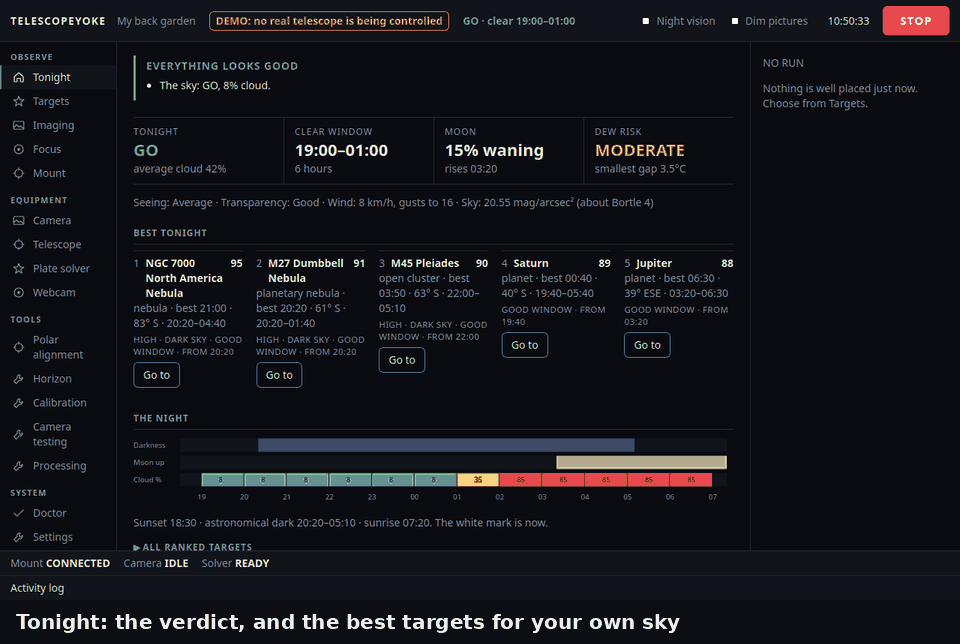Click the 15% waning moon value
This screenshot has width=960, height=644.
[494, 151]
